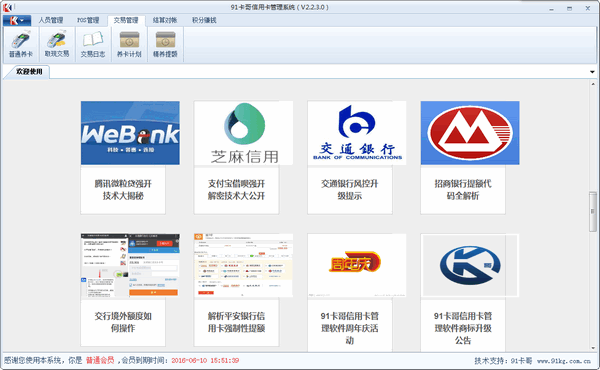
Task: Open the 招商银行 red logo thumbnail
Action: [470, 133]
